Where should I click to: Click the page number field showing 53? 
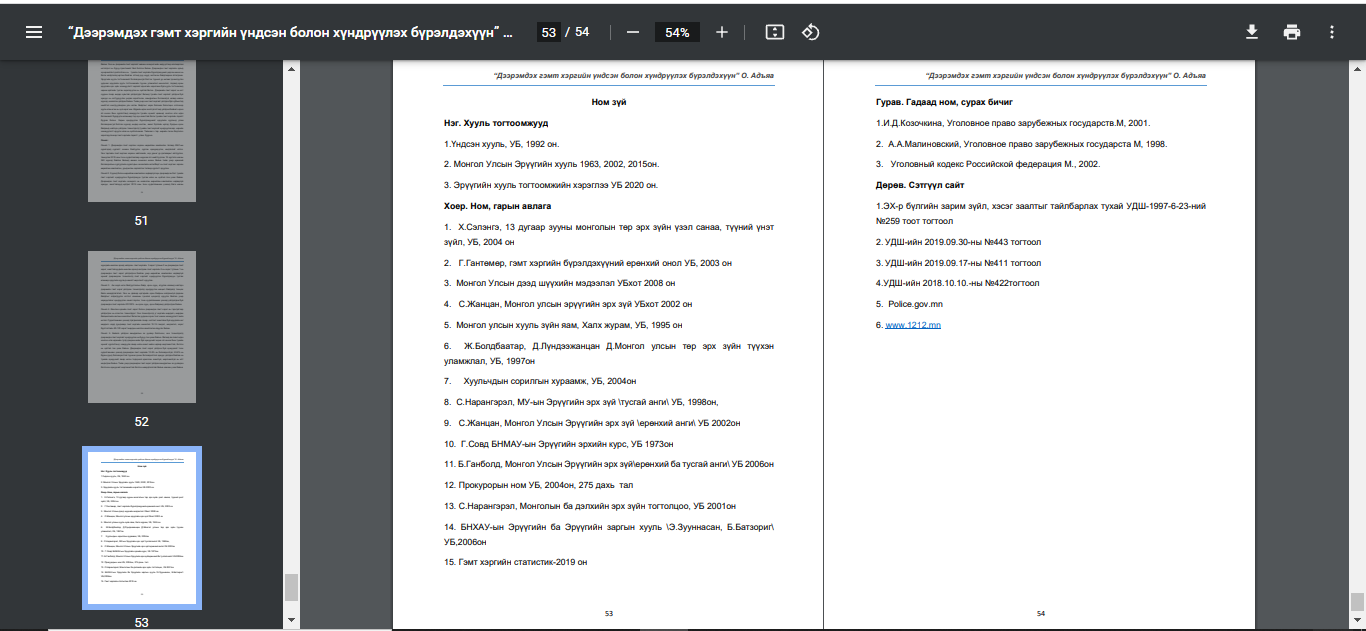548,32
